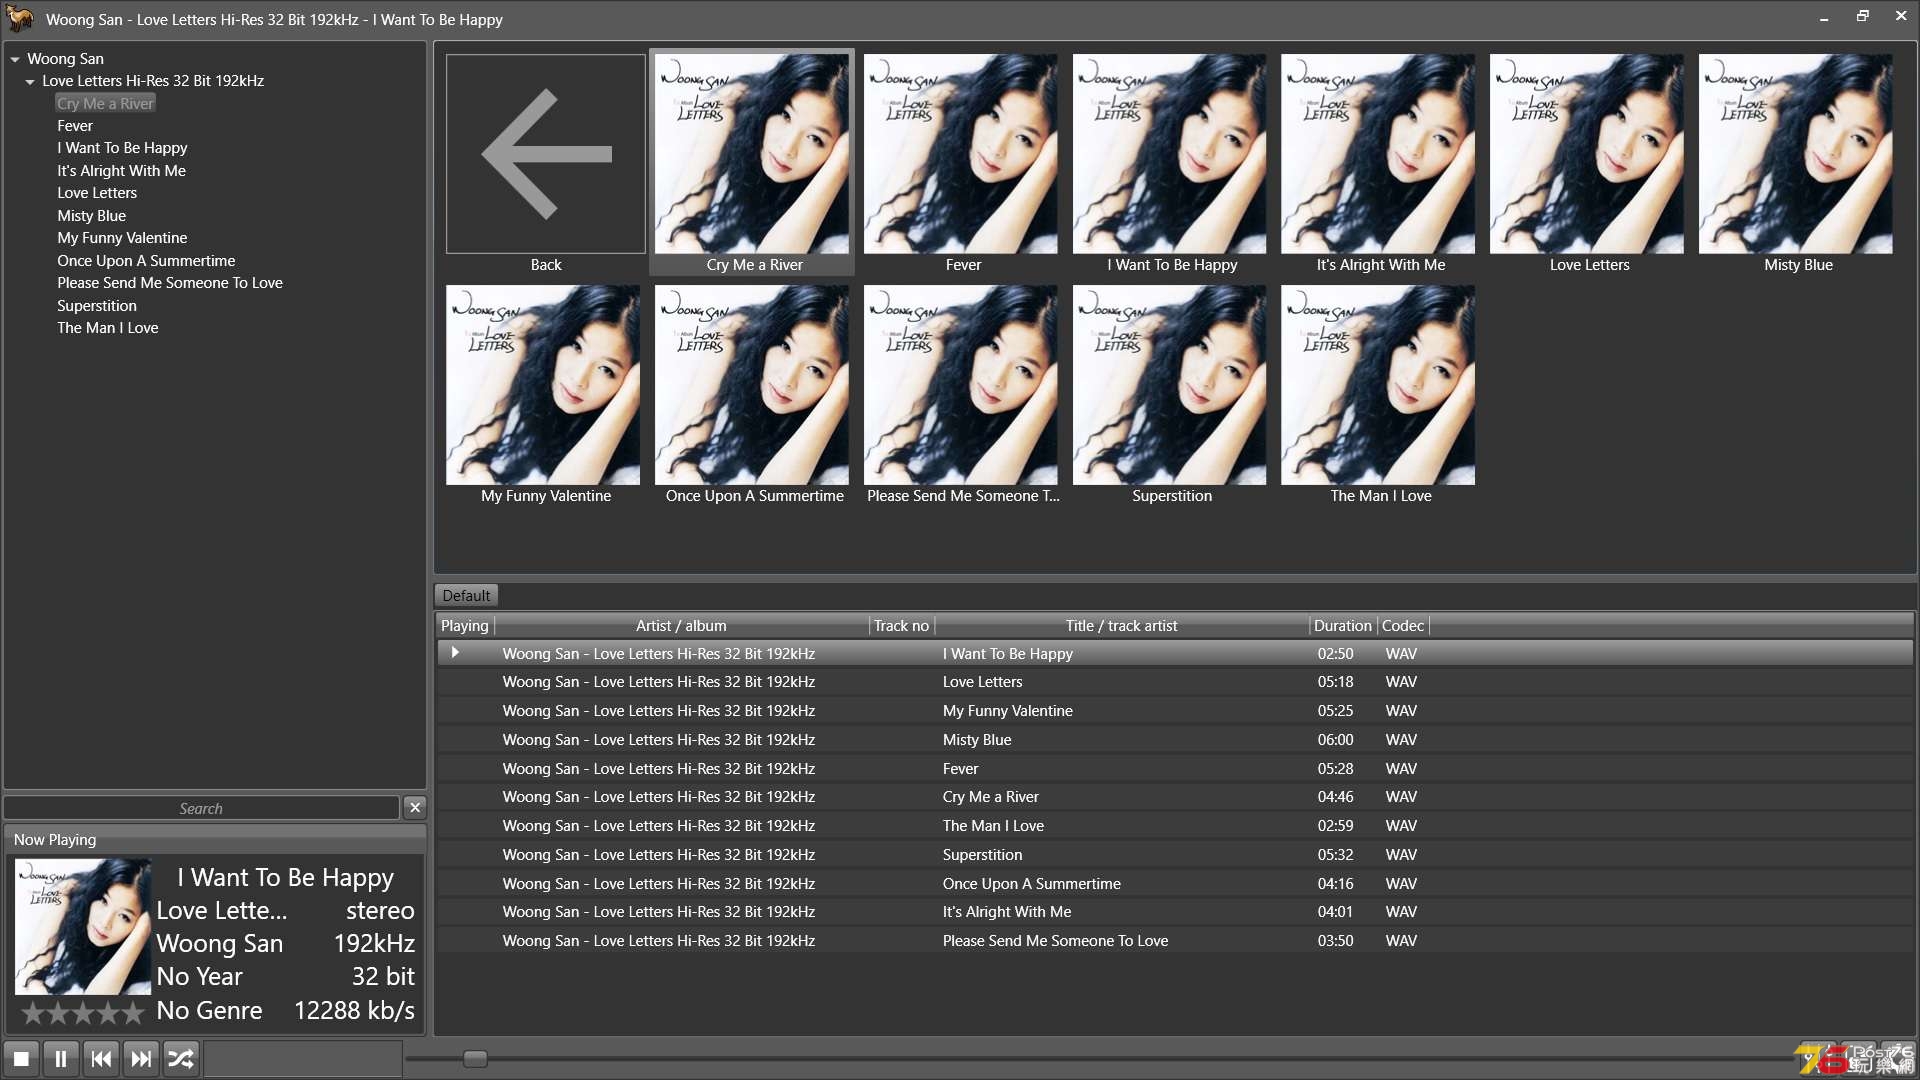Select Fever playlist row title
Image resolution: width=1920 pixels, height=1080 pixels.
pos(960,769)
